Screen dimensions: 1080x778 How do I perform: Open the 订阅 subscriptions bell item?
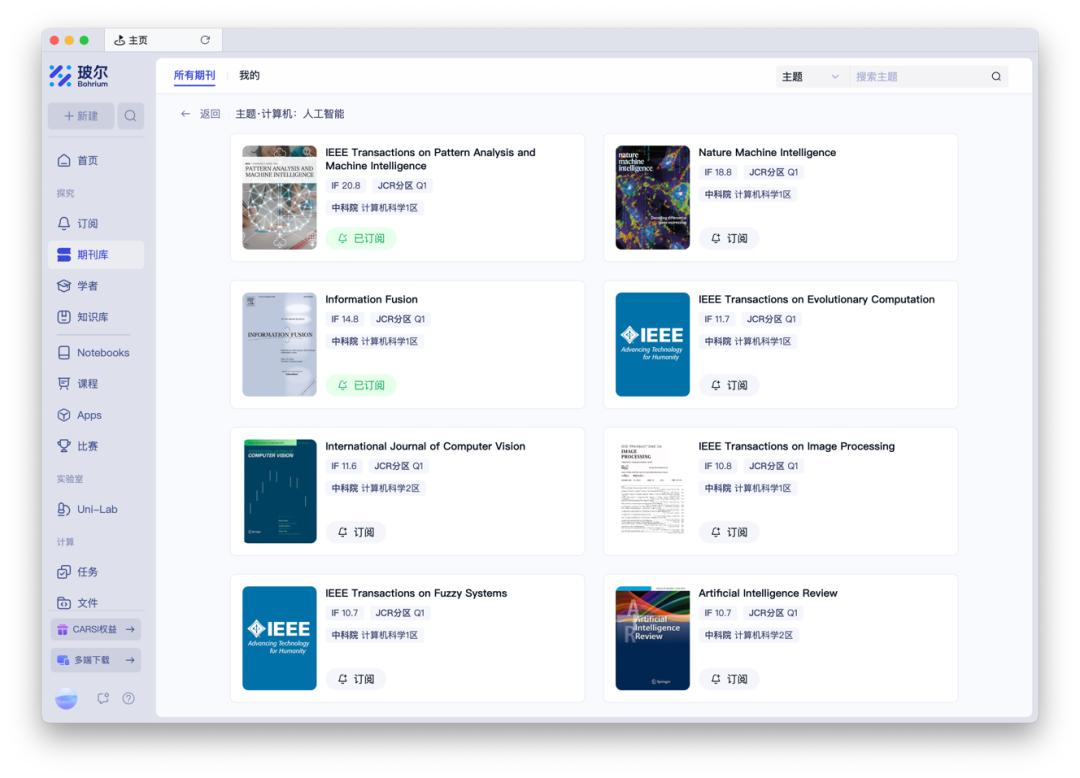[x=96, y=223]
